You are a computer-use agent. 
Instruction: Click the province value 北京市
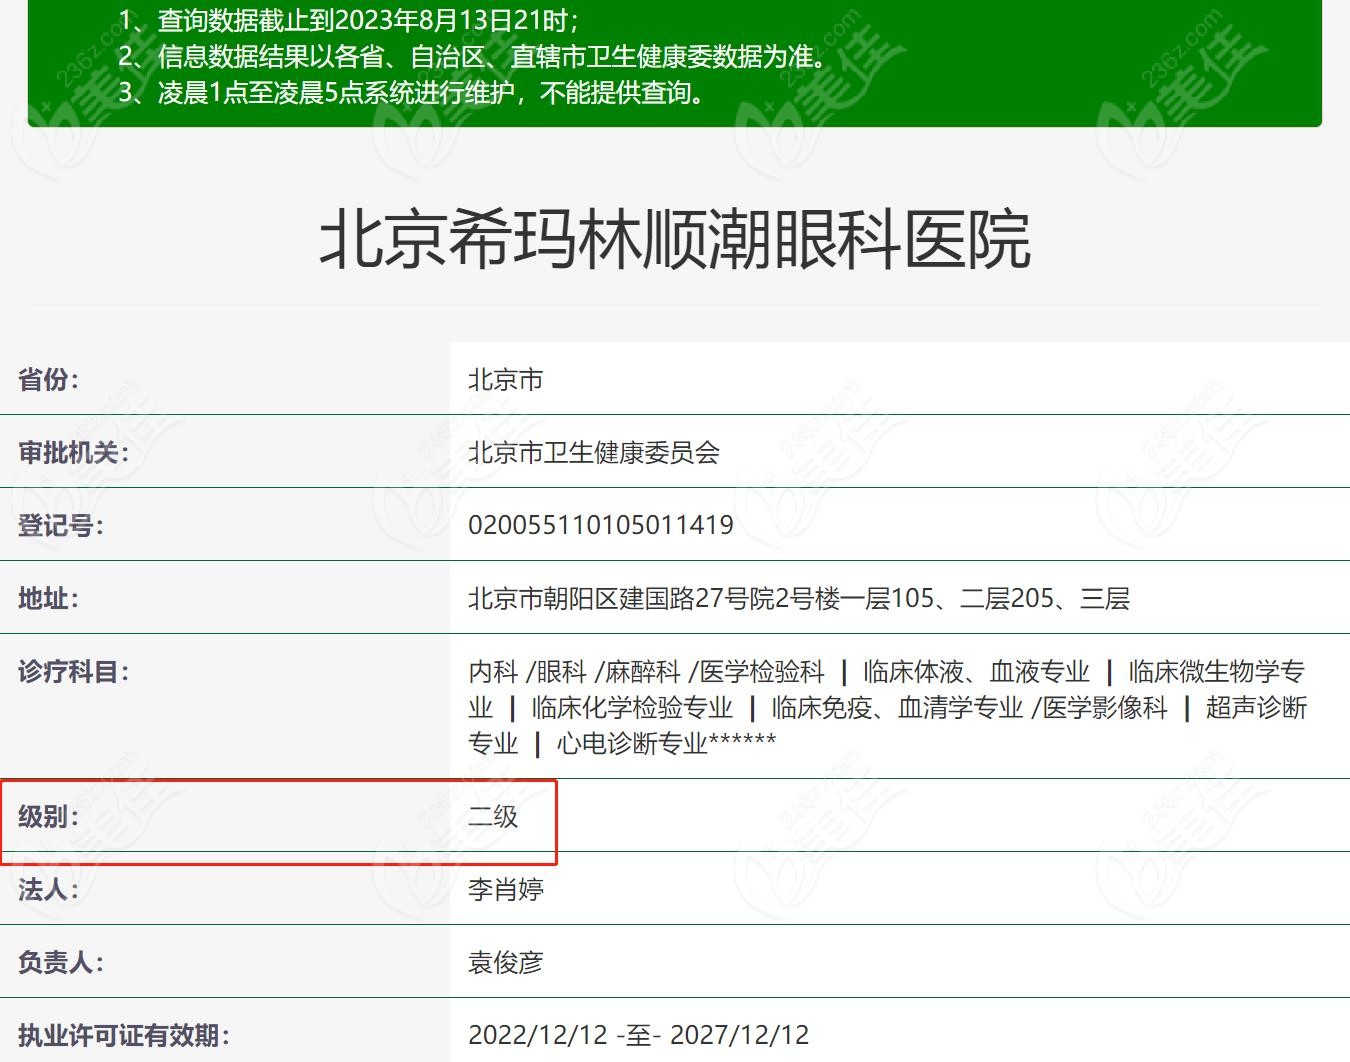(x=506, y=380)
